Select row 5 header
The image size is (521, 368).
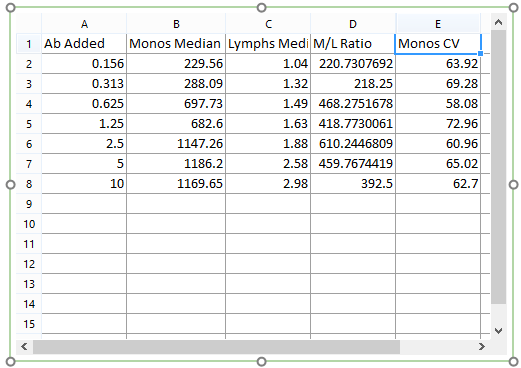29,124
